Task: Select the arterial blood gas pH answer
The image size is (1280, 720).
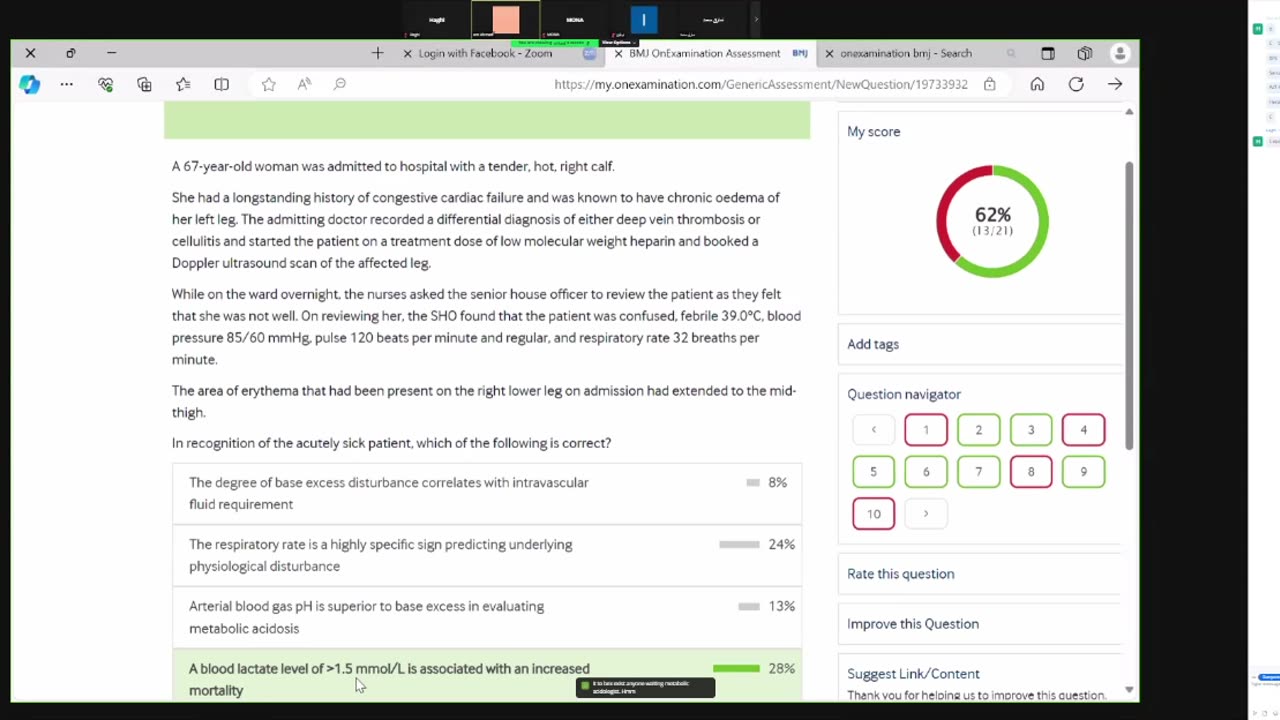Action: click(487, 617)
